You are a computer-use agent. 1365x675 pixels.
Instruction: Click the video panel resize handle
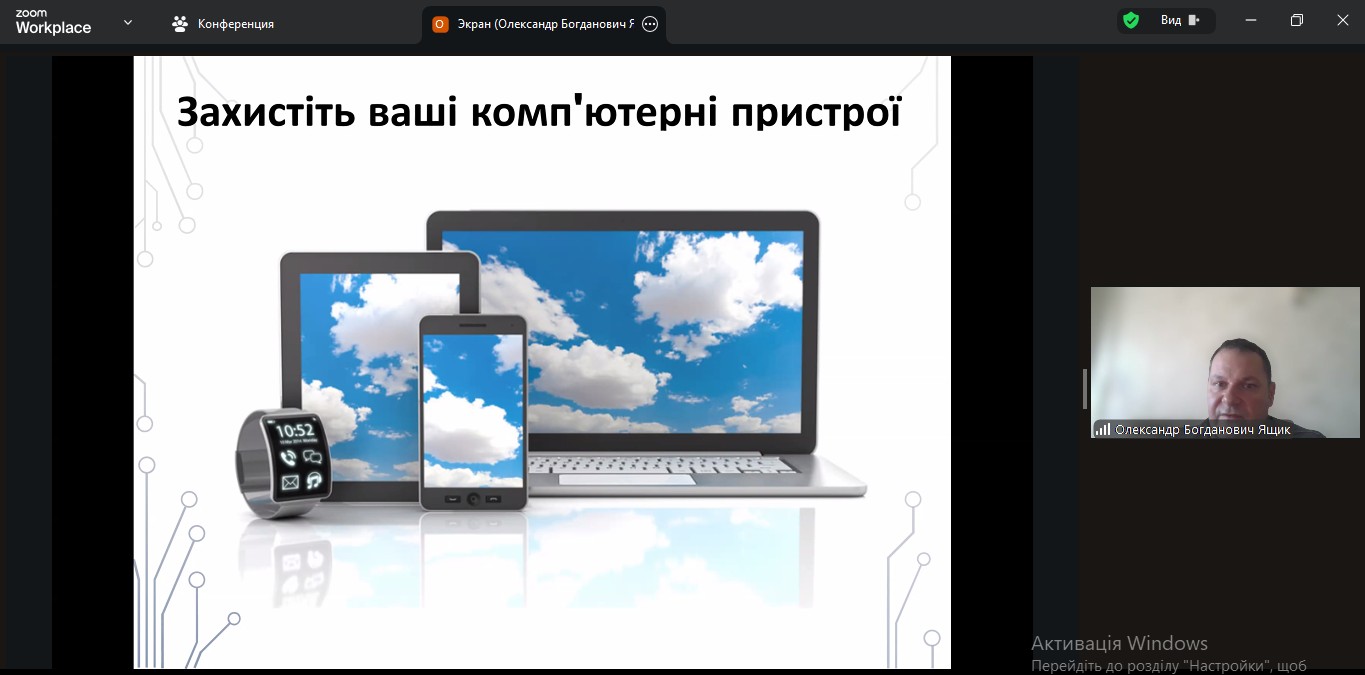point(1084,388)
